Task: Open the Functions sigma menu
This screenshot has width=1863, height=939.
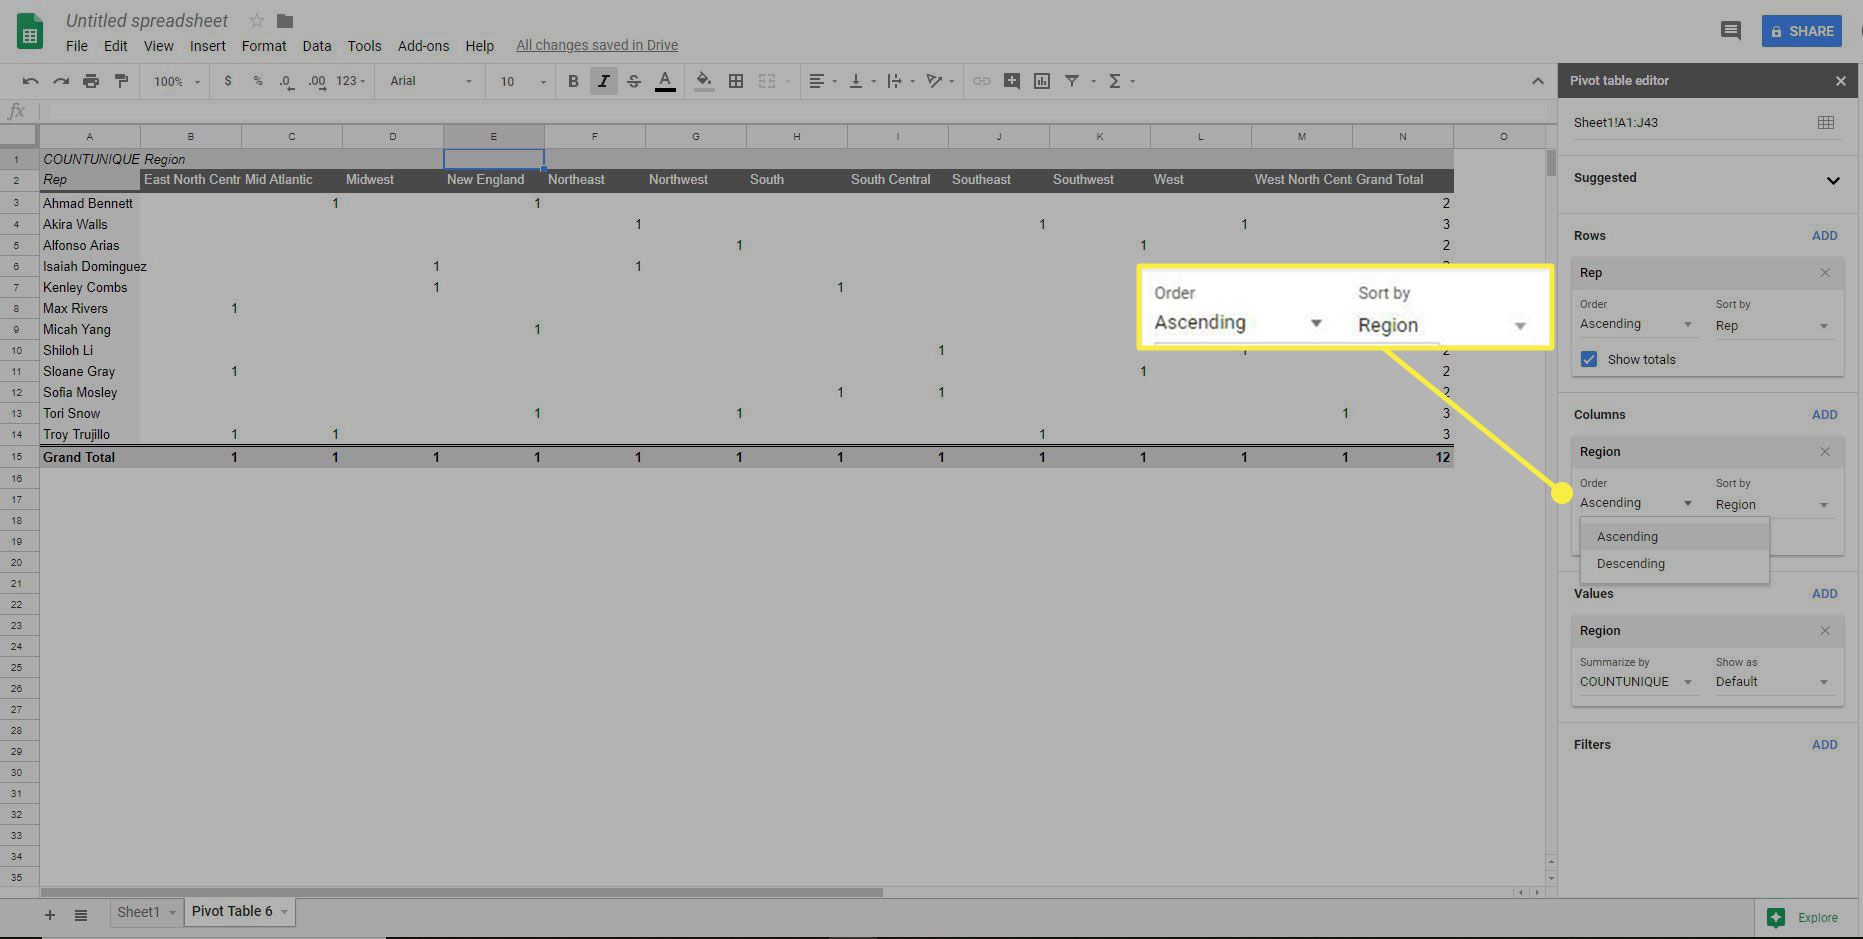Action: tap(1122, 81)
